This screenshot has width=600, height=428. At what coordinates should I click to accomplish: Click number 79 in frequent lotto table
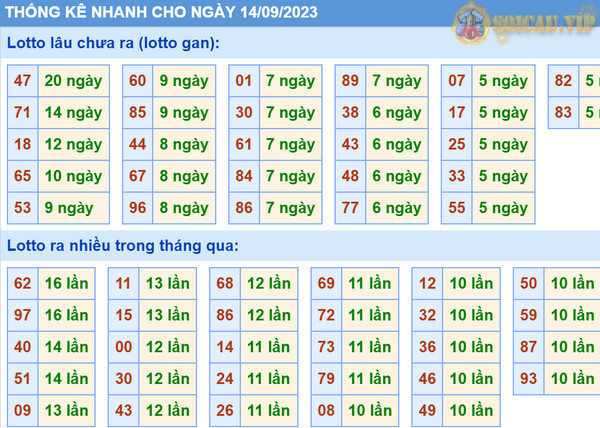click(x=326, y=379)
